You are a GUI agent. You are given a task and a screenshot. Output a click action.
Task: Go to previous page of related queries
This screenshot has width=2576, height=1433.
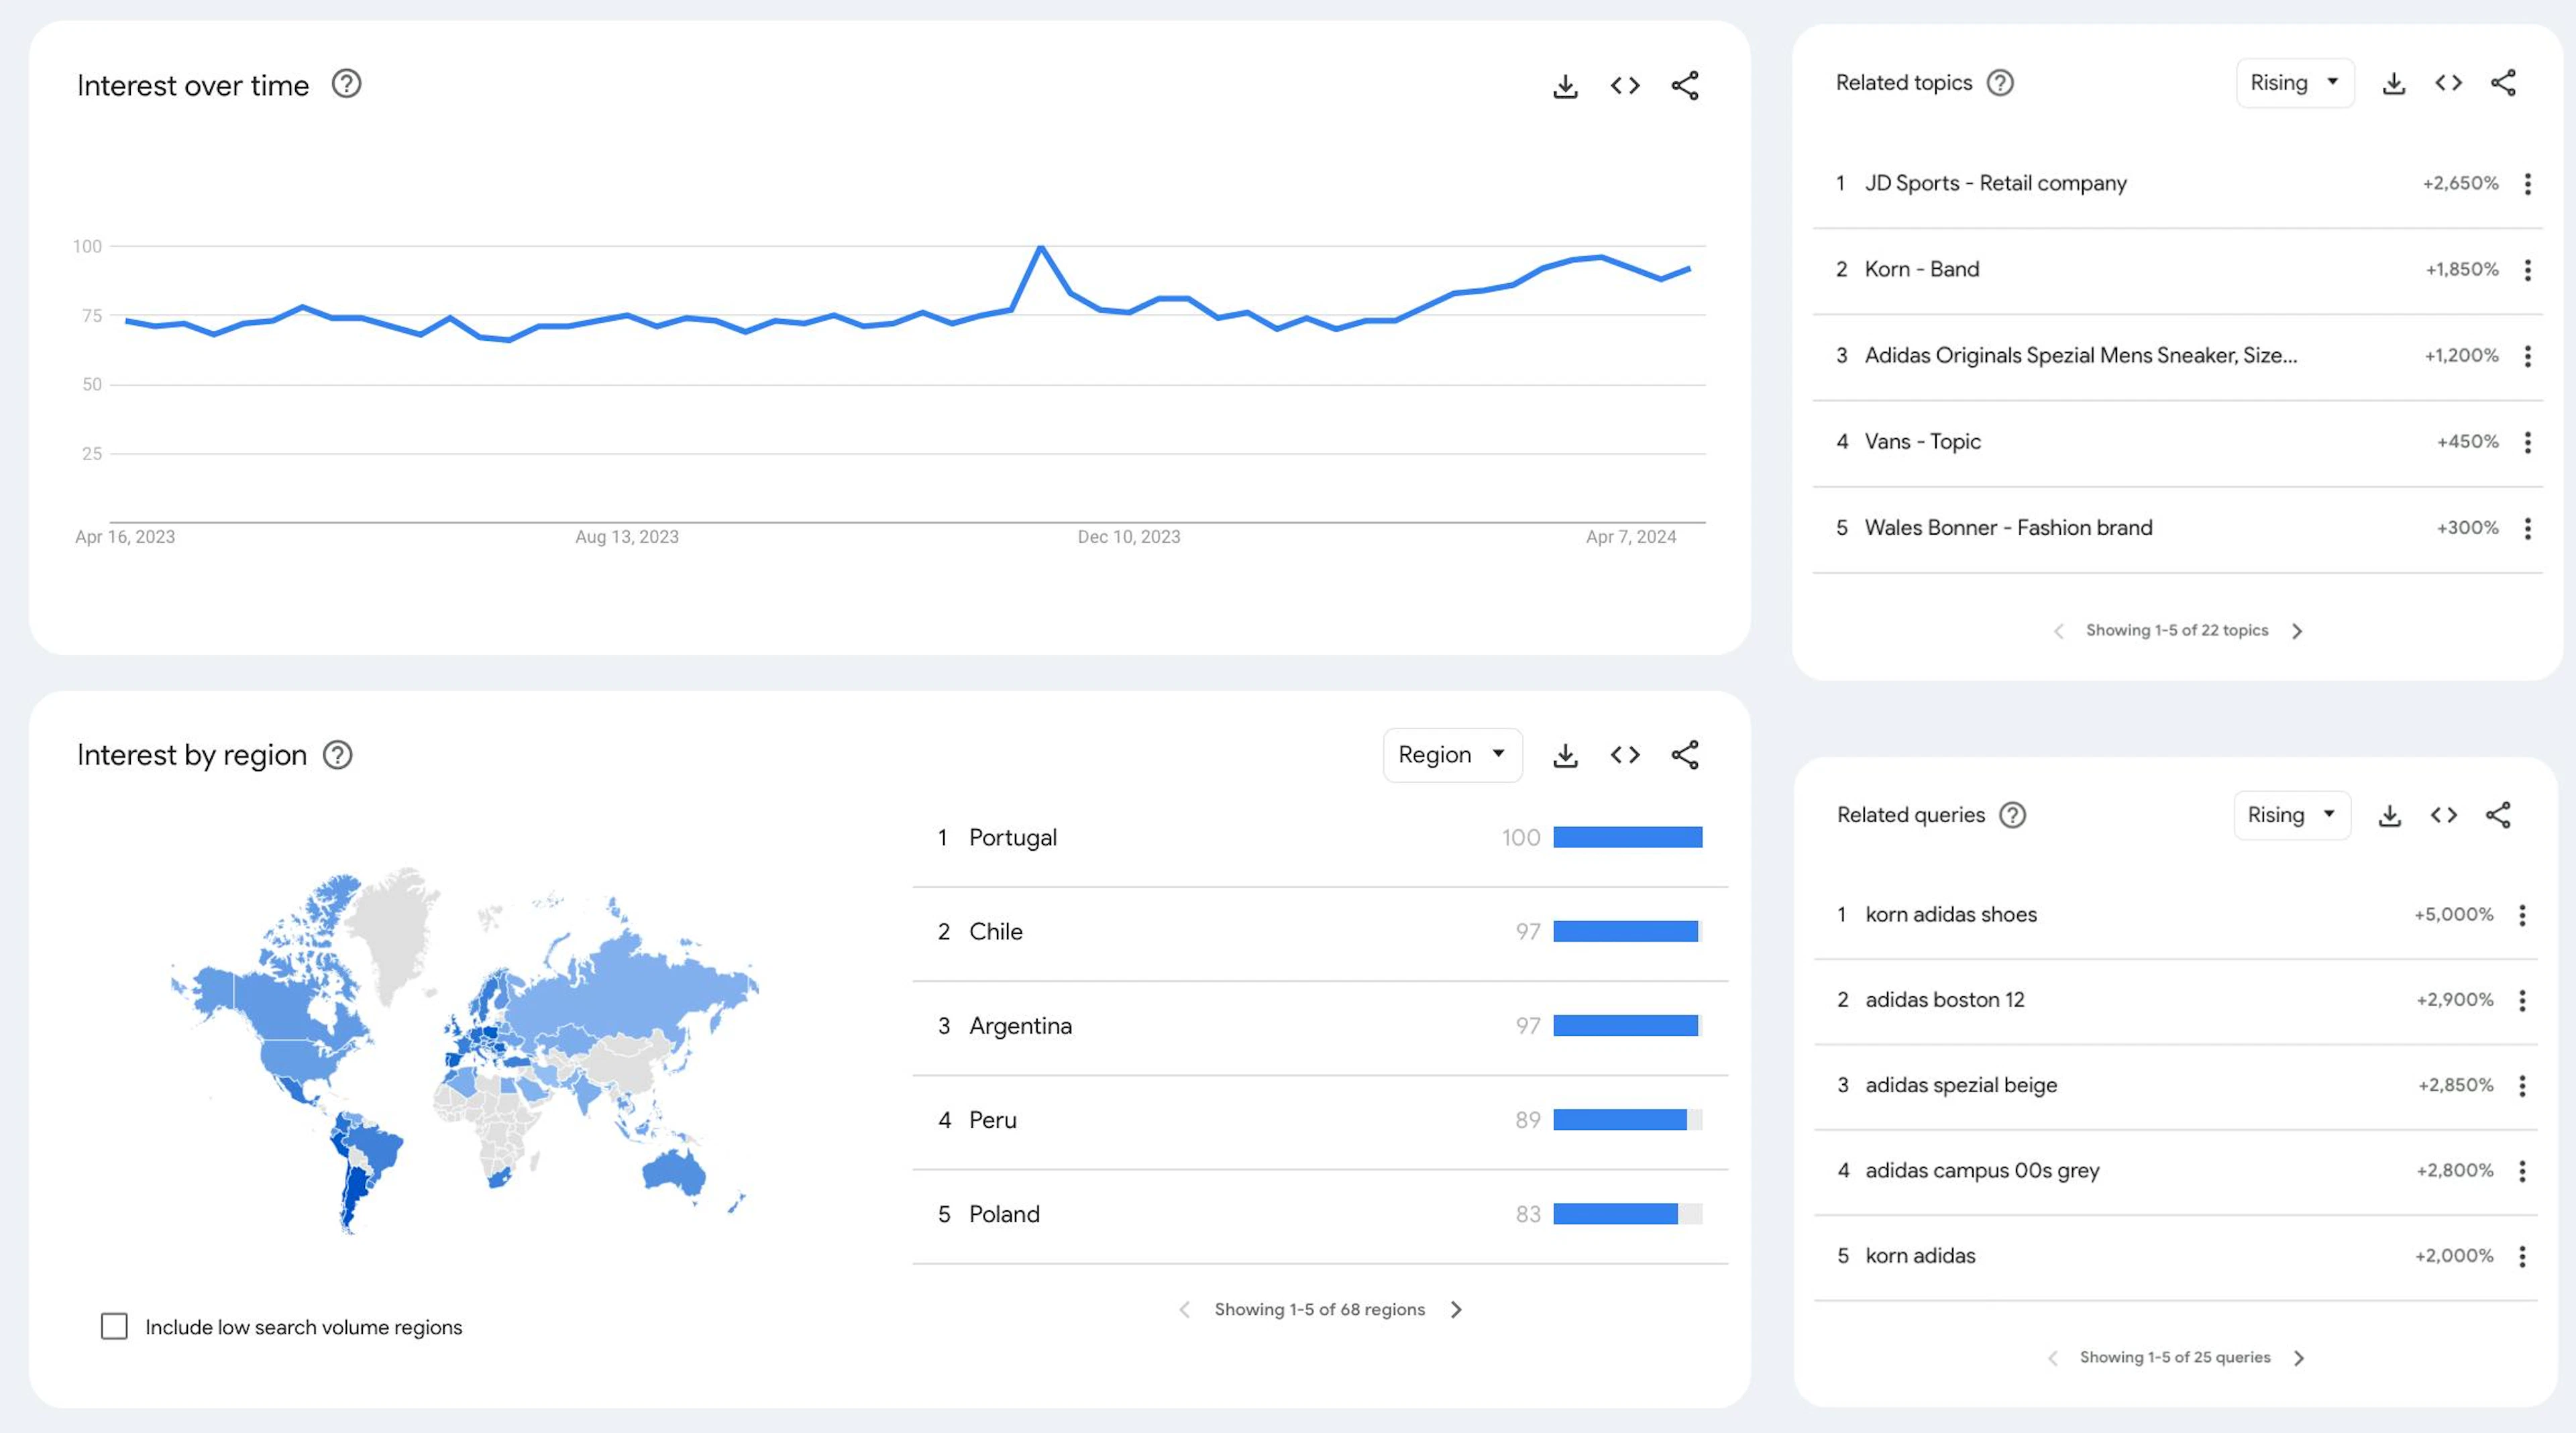pyautogui.click(x=2053, y=1358)
